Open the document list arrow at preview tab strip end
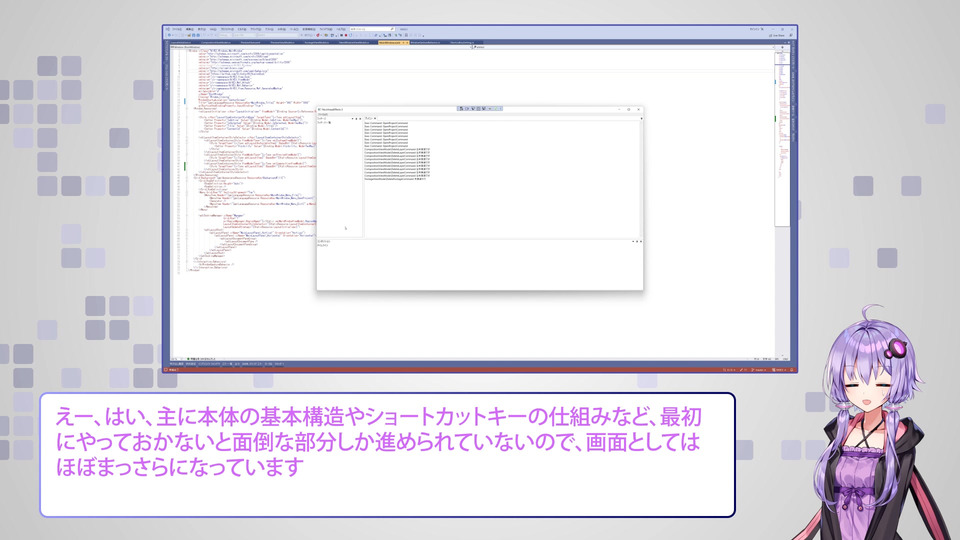 pyautogui.click(x=642, y=118)
